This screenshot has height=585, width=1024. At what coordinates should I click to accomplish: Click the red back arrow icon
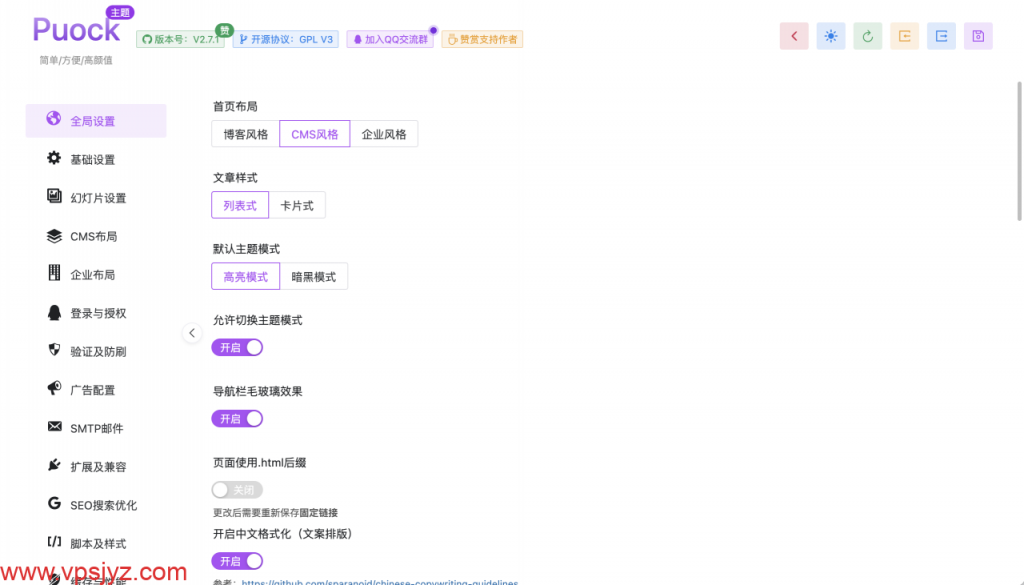(x=794, y=36)
